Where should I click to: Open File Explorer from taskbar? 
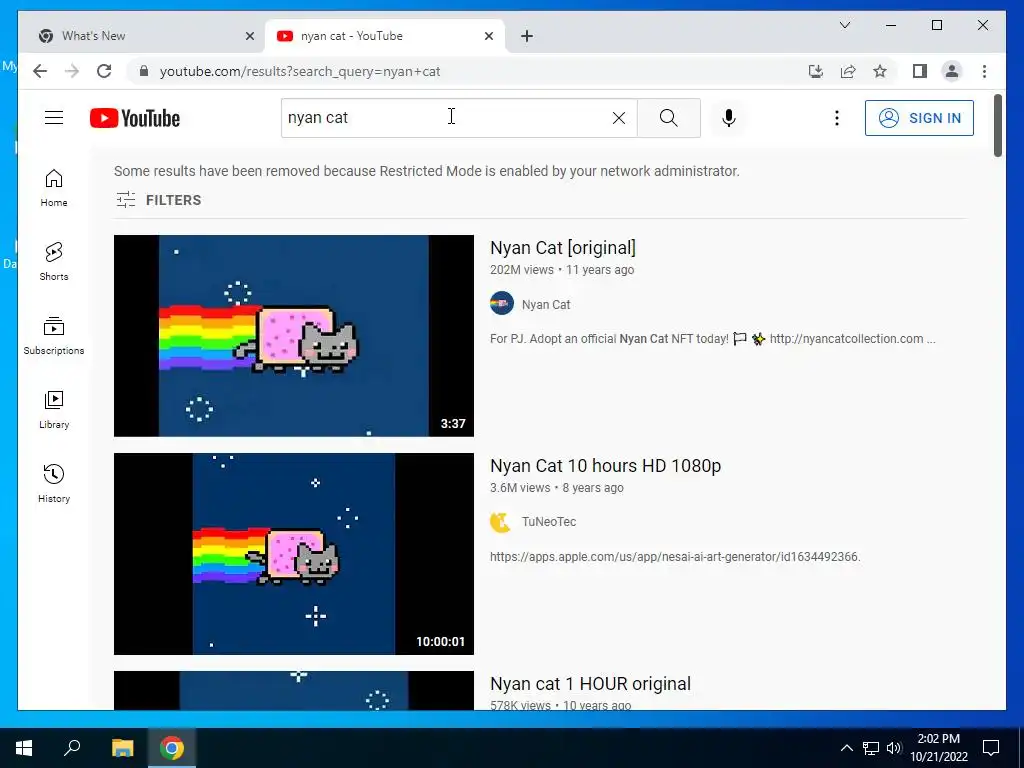coord(122,748)
